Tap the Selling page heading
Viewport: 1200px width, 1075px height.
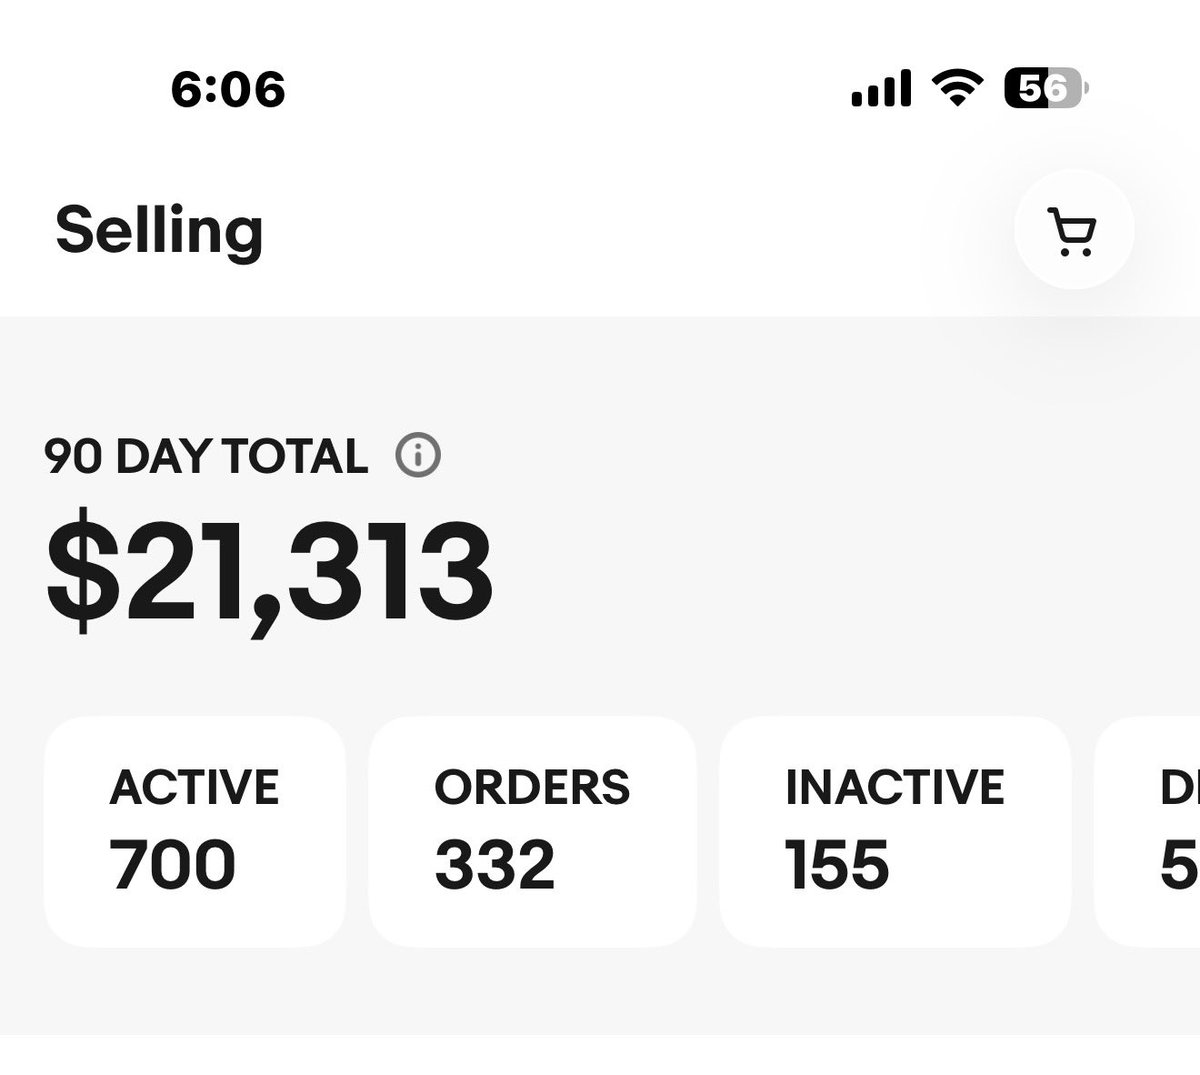click(x=159, y=231)
